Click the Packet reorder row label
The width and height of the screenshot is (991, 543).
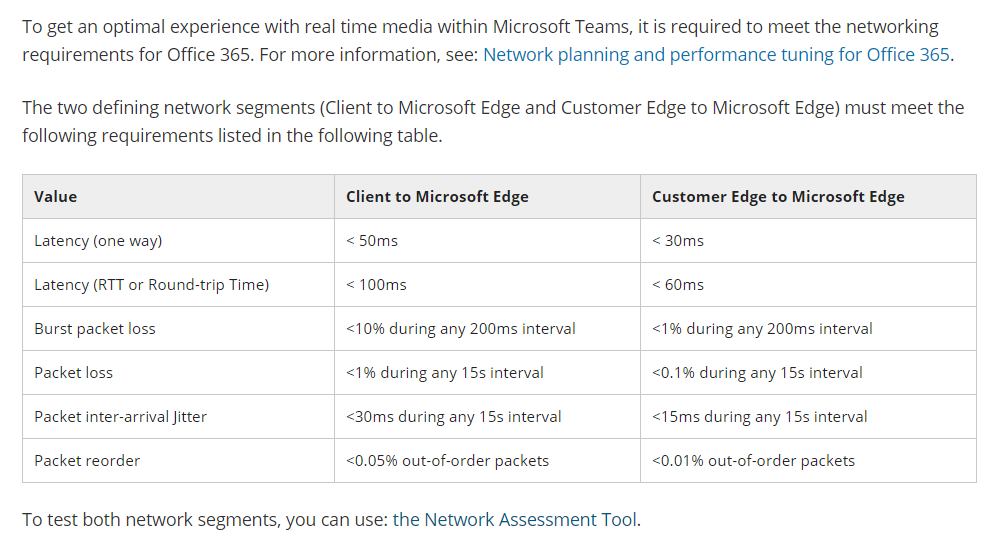(87, 461)
